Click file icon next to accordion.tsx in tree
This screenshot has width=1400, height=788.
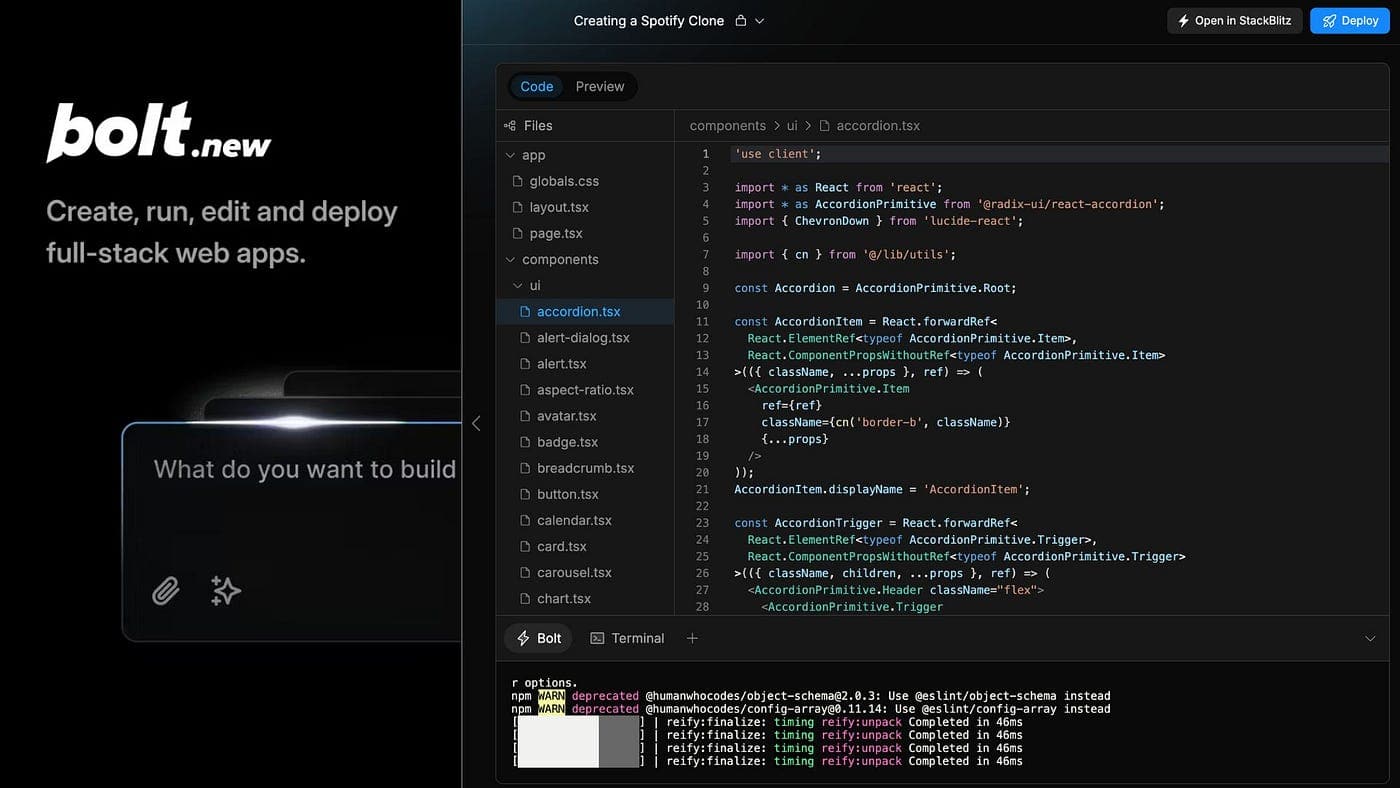pyautogui.click(x=525, y=311)
